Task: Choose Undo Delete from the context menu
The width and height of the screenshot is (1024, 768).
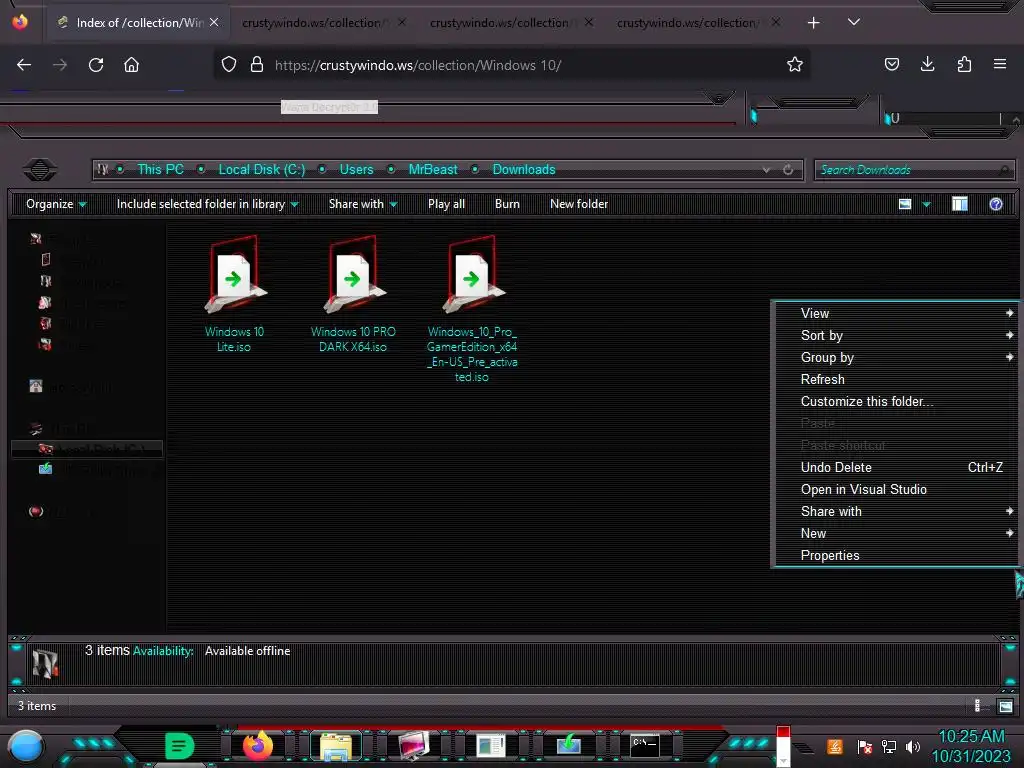Action: pyautogui.click(x=896, y=468)
